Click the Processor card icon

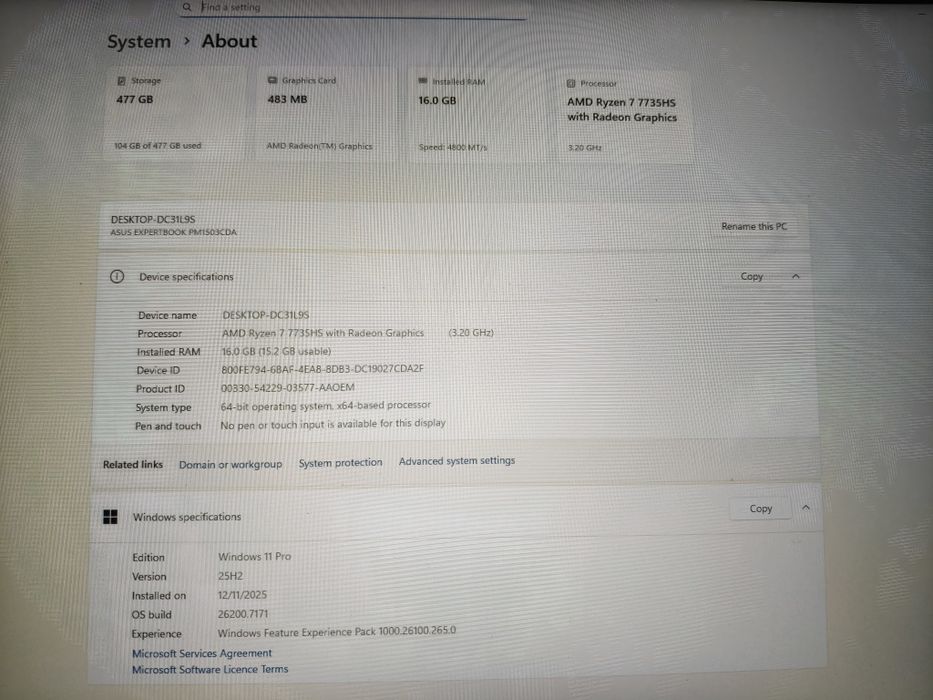(571, 83)
